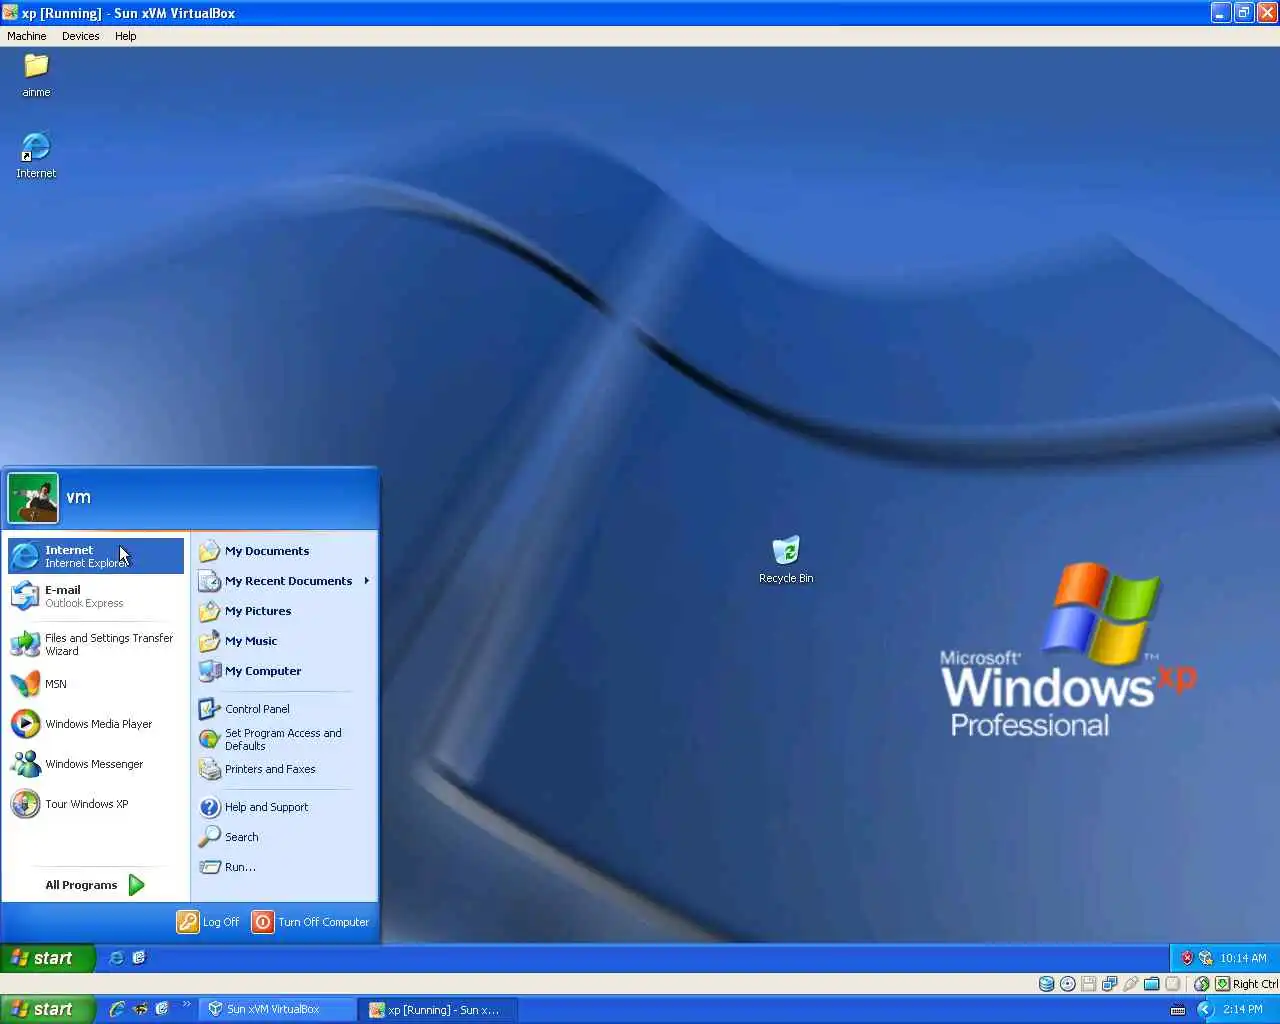Open the Run... dialog
Image resolution: width=1280 pixels, height=1024 pixels.
click(x=284, y=867)
